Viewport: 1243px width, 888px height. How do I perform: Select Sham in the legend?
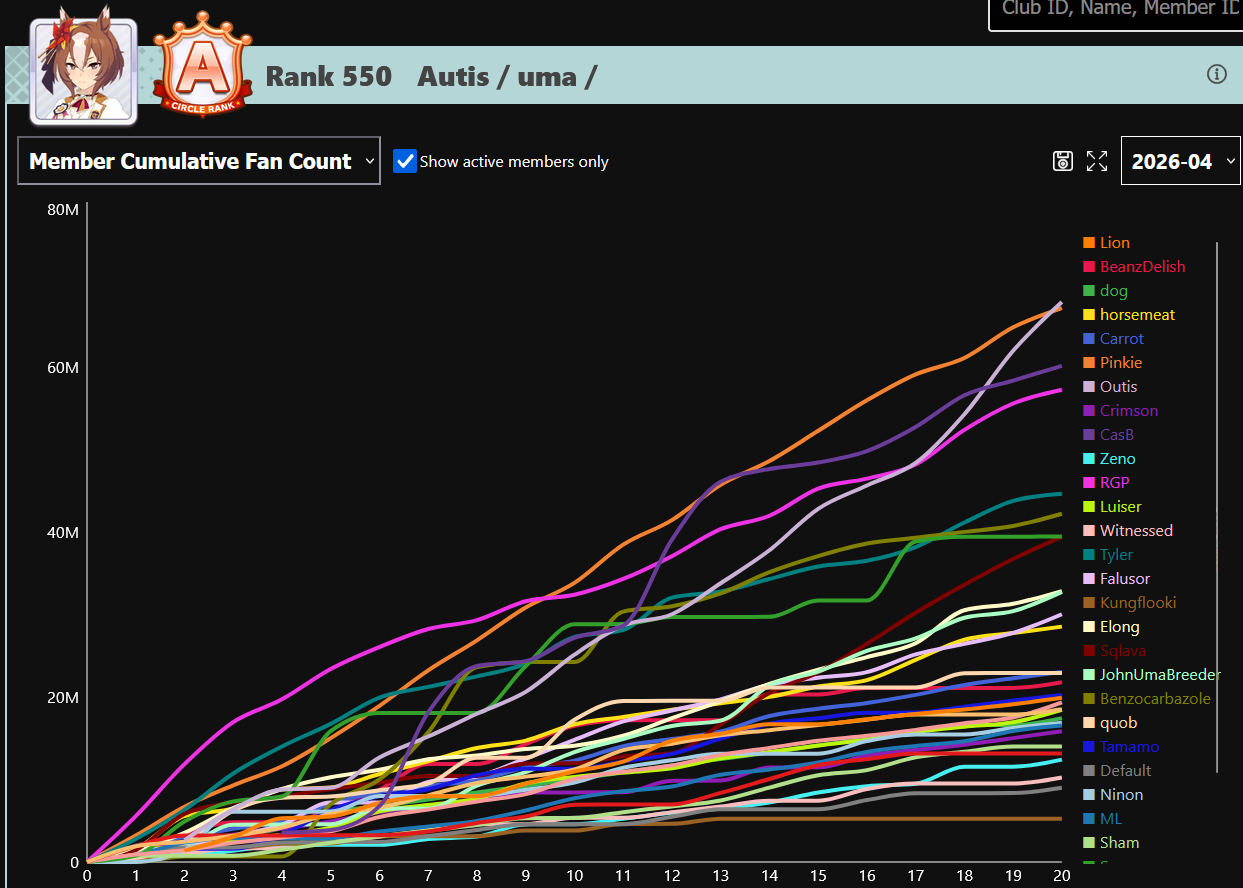click(1111, 842)
